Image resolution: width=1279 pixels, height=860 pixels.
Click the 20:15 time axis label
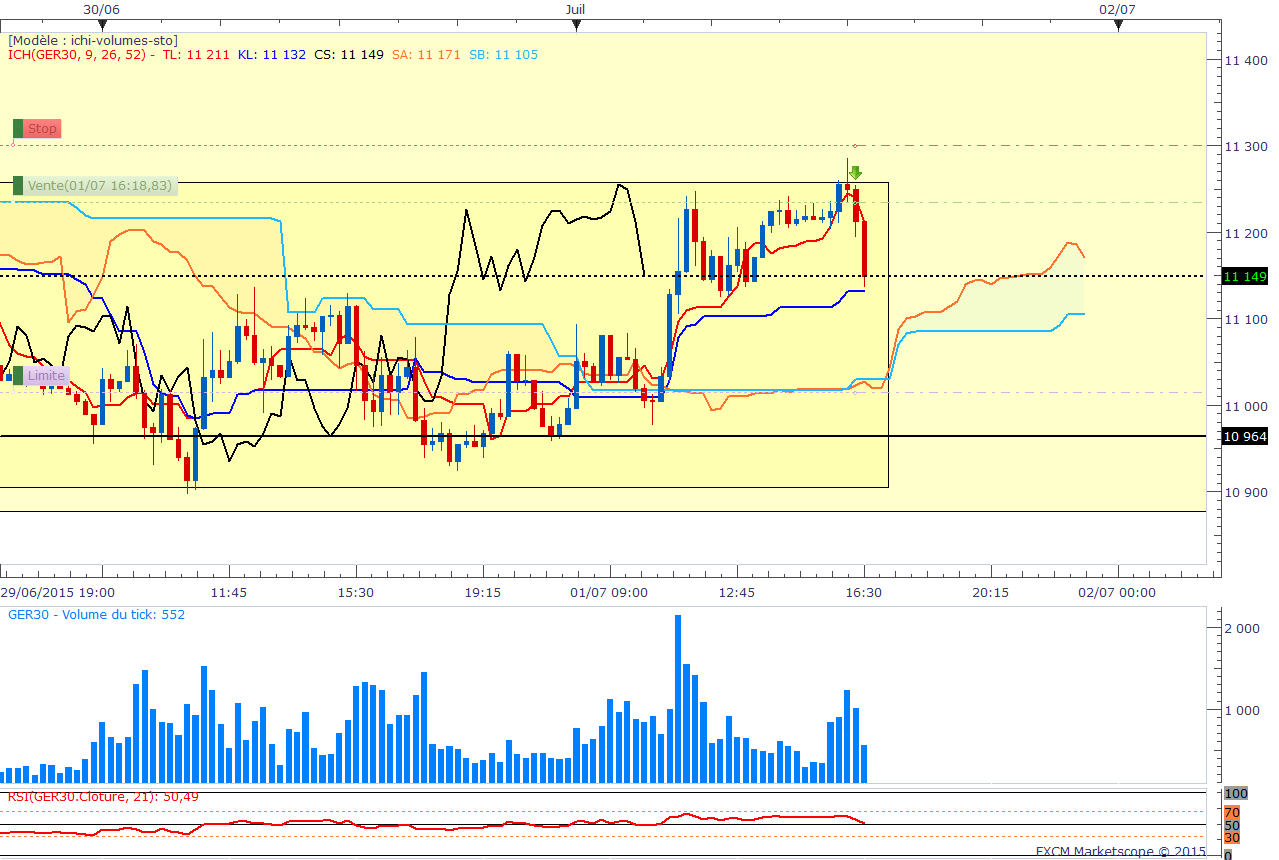click(990, 593)
